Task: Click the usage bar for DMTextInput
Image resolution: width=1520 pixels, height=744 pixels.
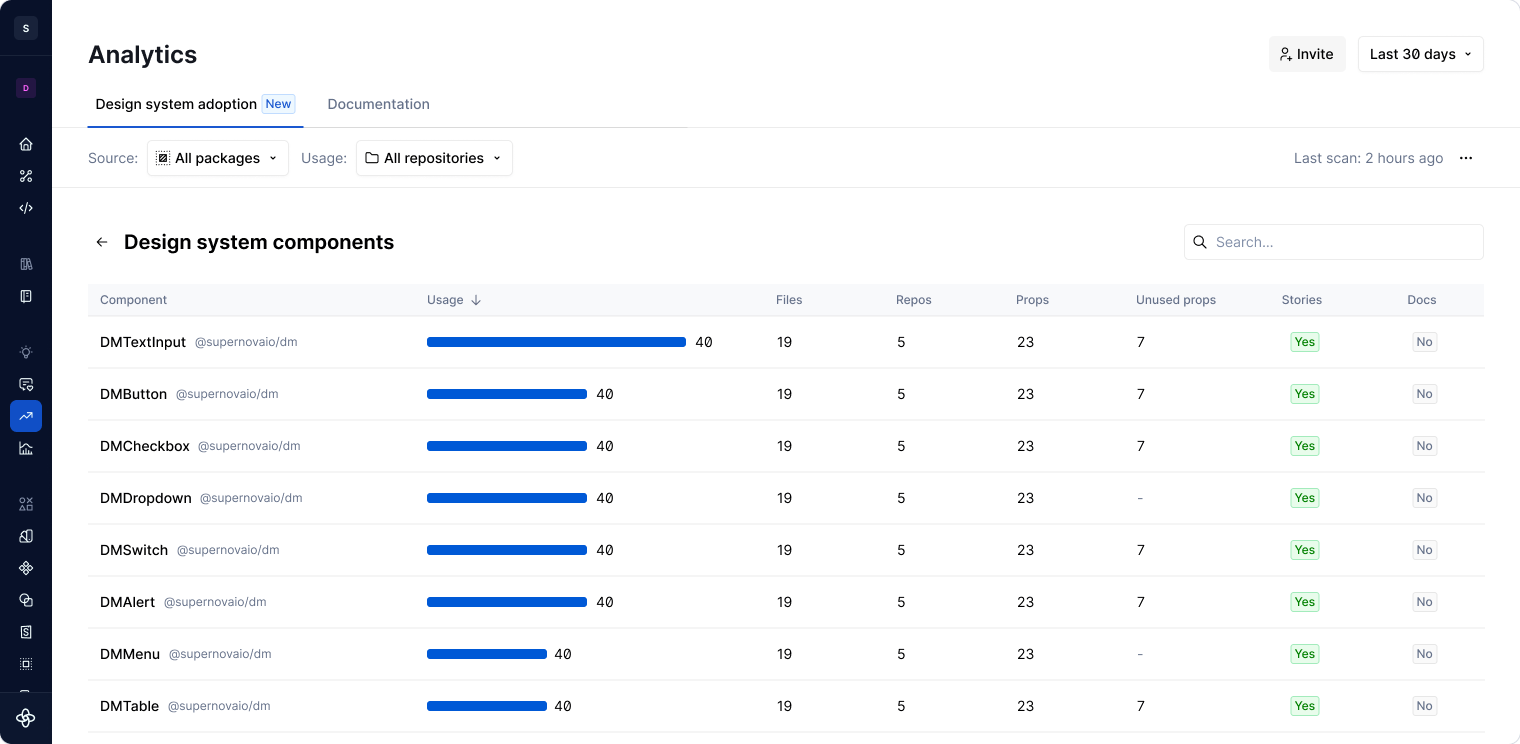Action: click(x=556, y=342)
